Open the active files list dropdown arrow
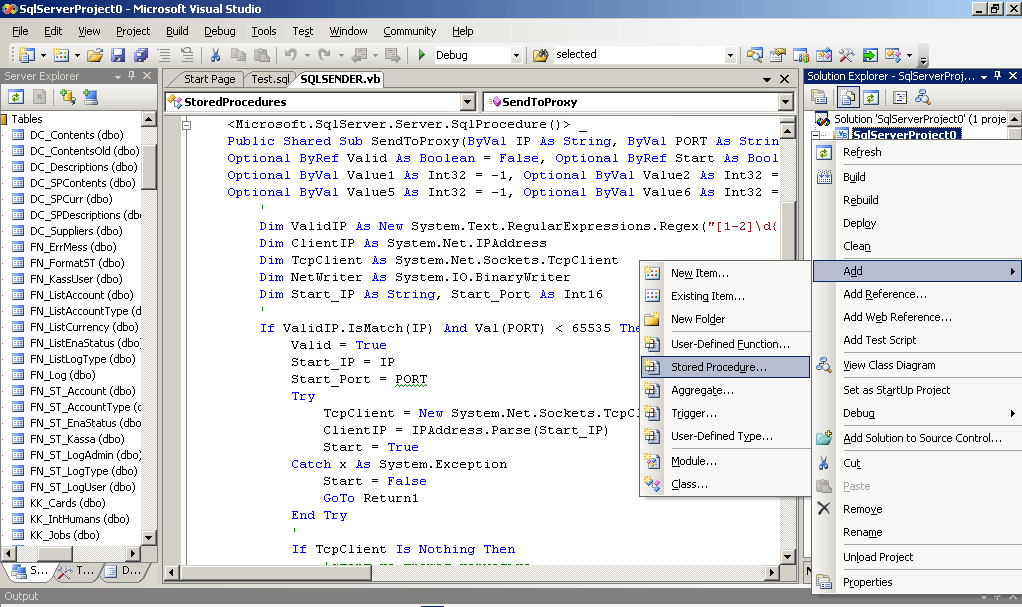This screenshot has width=1022, height=607. tap(767, 80)
